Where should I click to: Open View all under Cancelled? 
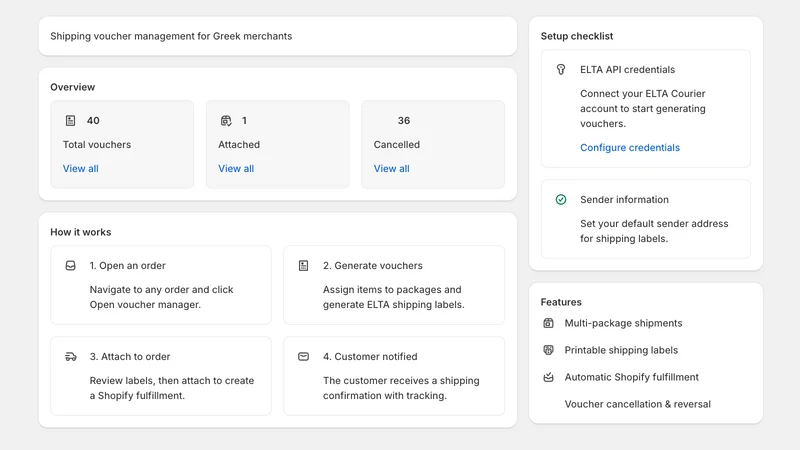coord(391,168)
